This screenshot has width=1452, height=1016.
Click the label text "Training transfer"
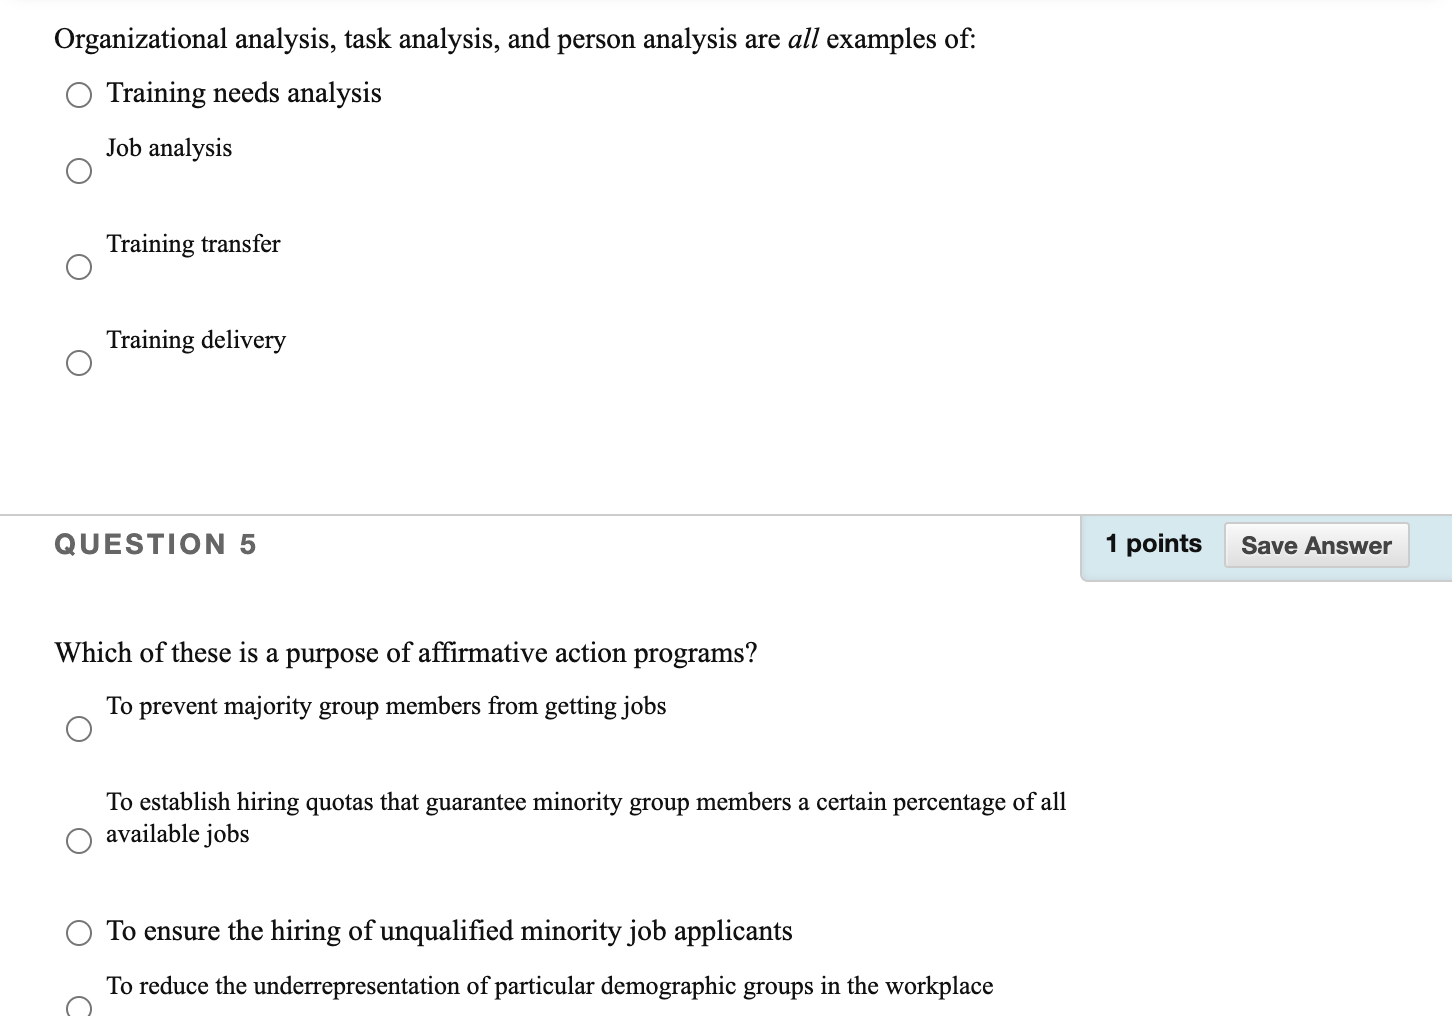[193, 243]
